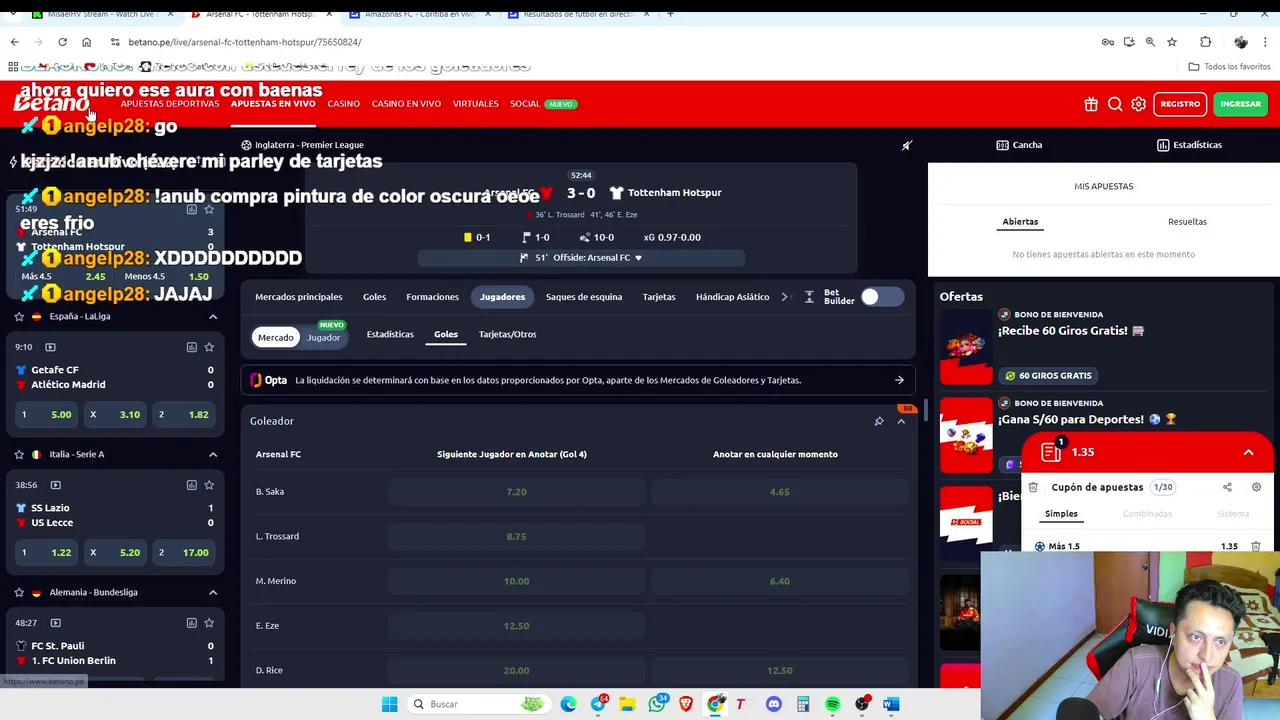Remove the Más 1.5 selection
The image size is (1280, 720).
pos(1255,546)
